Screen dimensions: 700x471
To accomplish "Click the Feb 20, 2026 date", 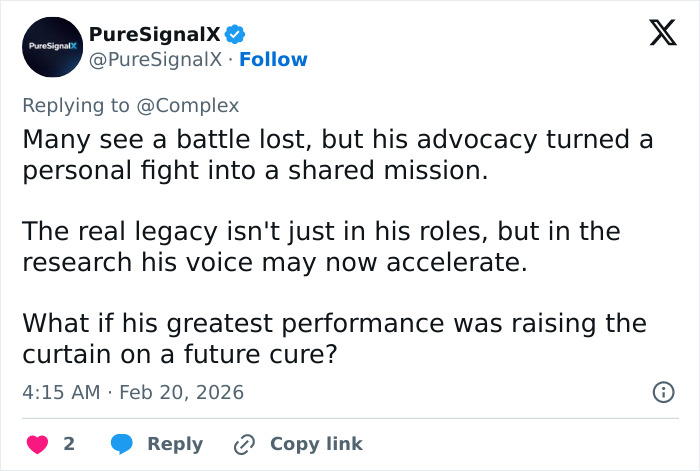I will click(x=181, y=392).
